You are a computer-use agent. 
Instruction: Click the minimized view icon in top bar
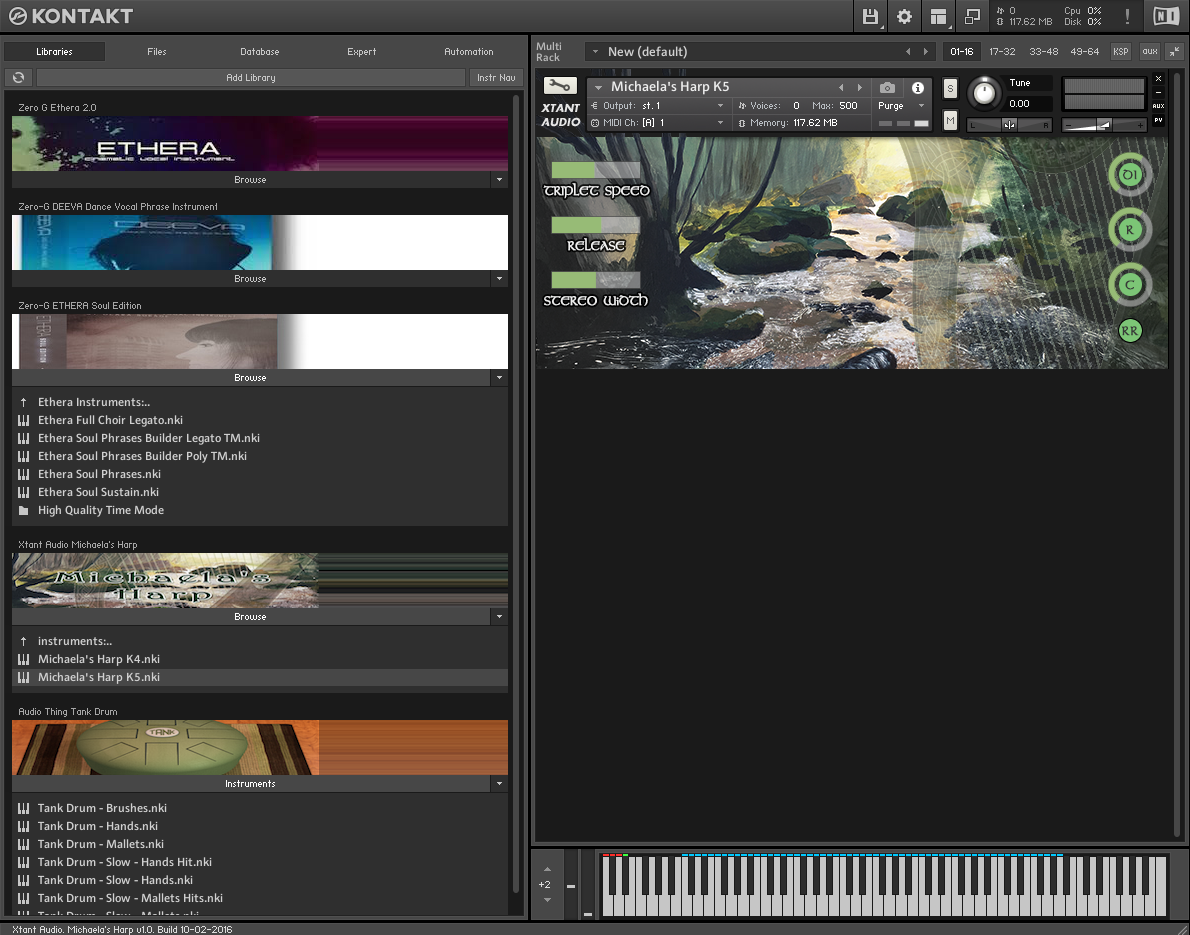coord(971,16)
